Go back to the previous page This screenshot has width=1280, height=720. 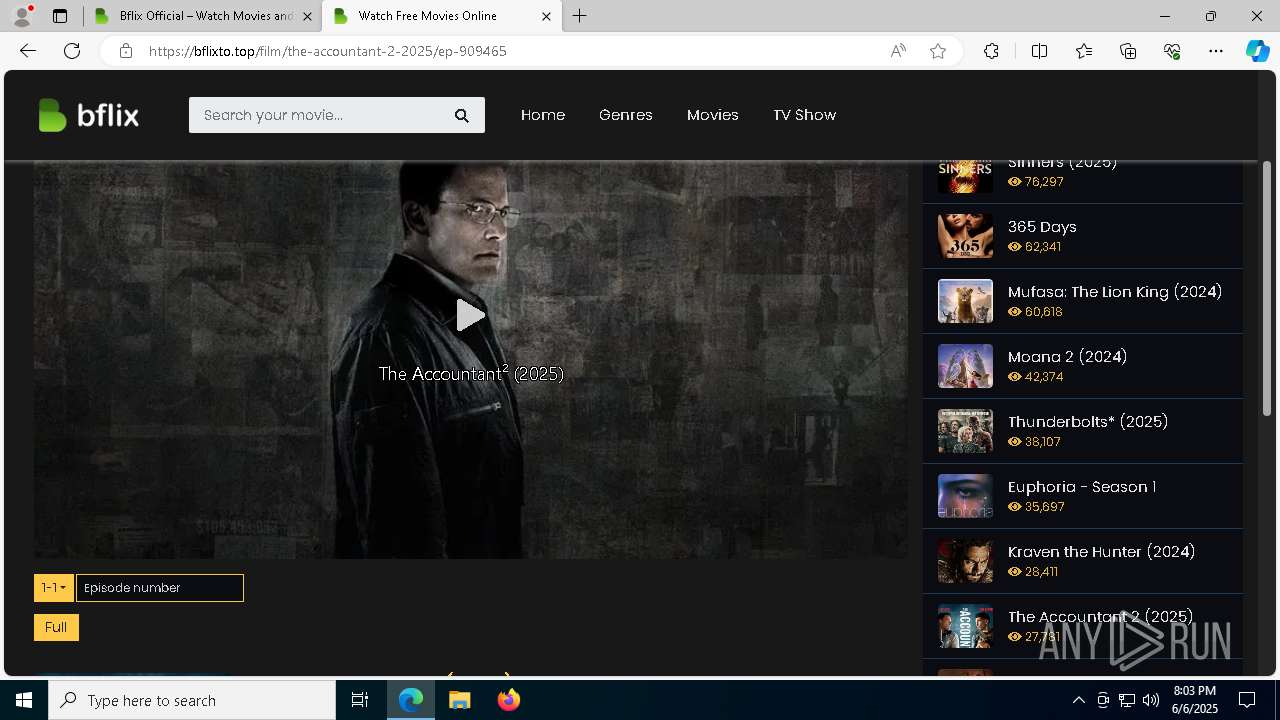28,51
